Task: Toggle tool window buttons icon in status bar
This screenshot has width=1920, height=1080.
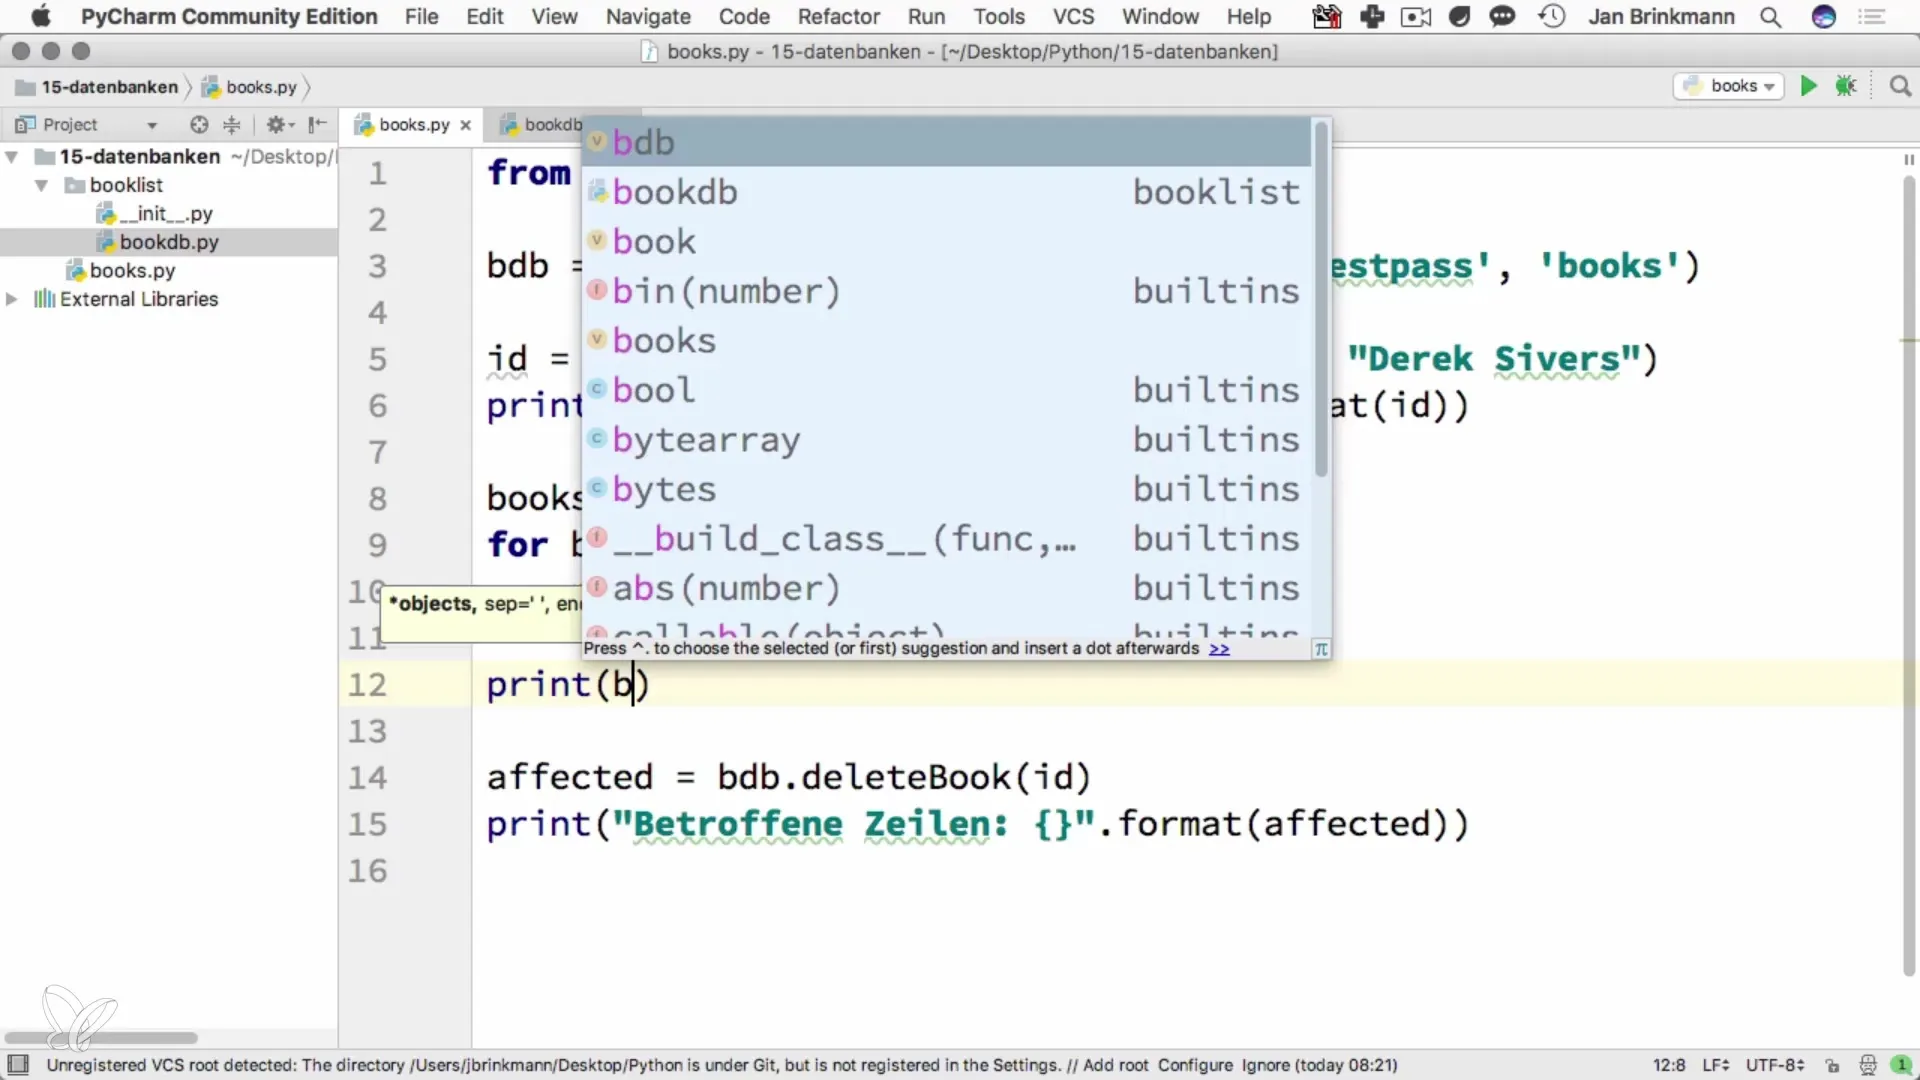Action: (18, 1065)
